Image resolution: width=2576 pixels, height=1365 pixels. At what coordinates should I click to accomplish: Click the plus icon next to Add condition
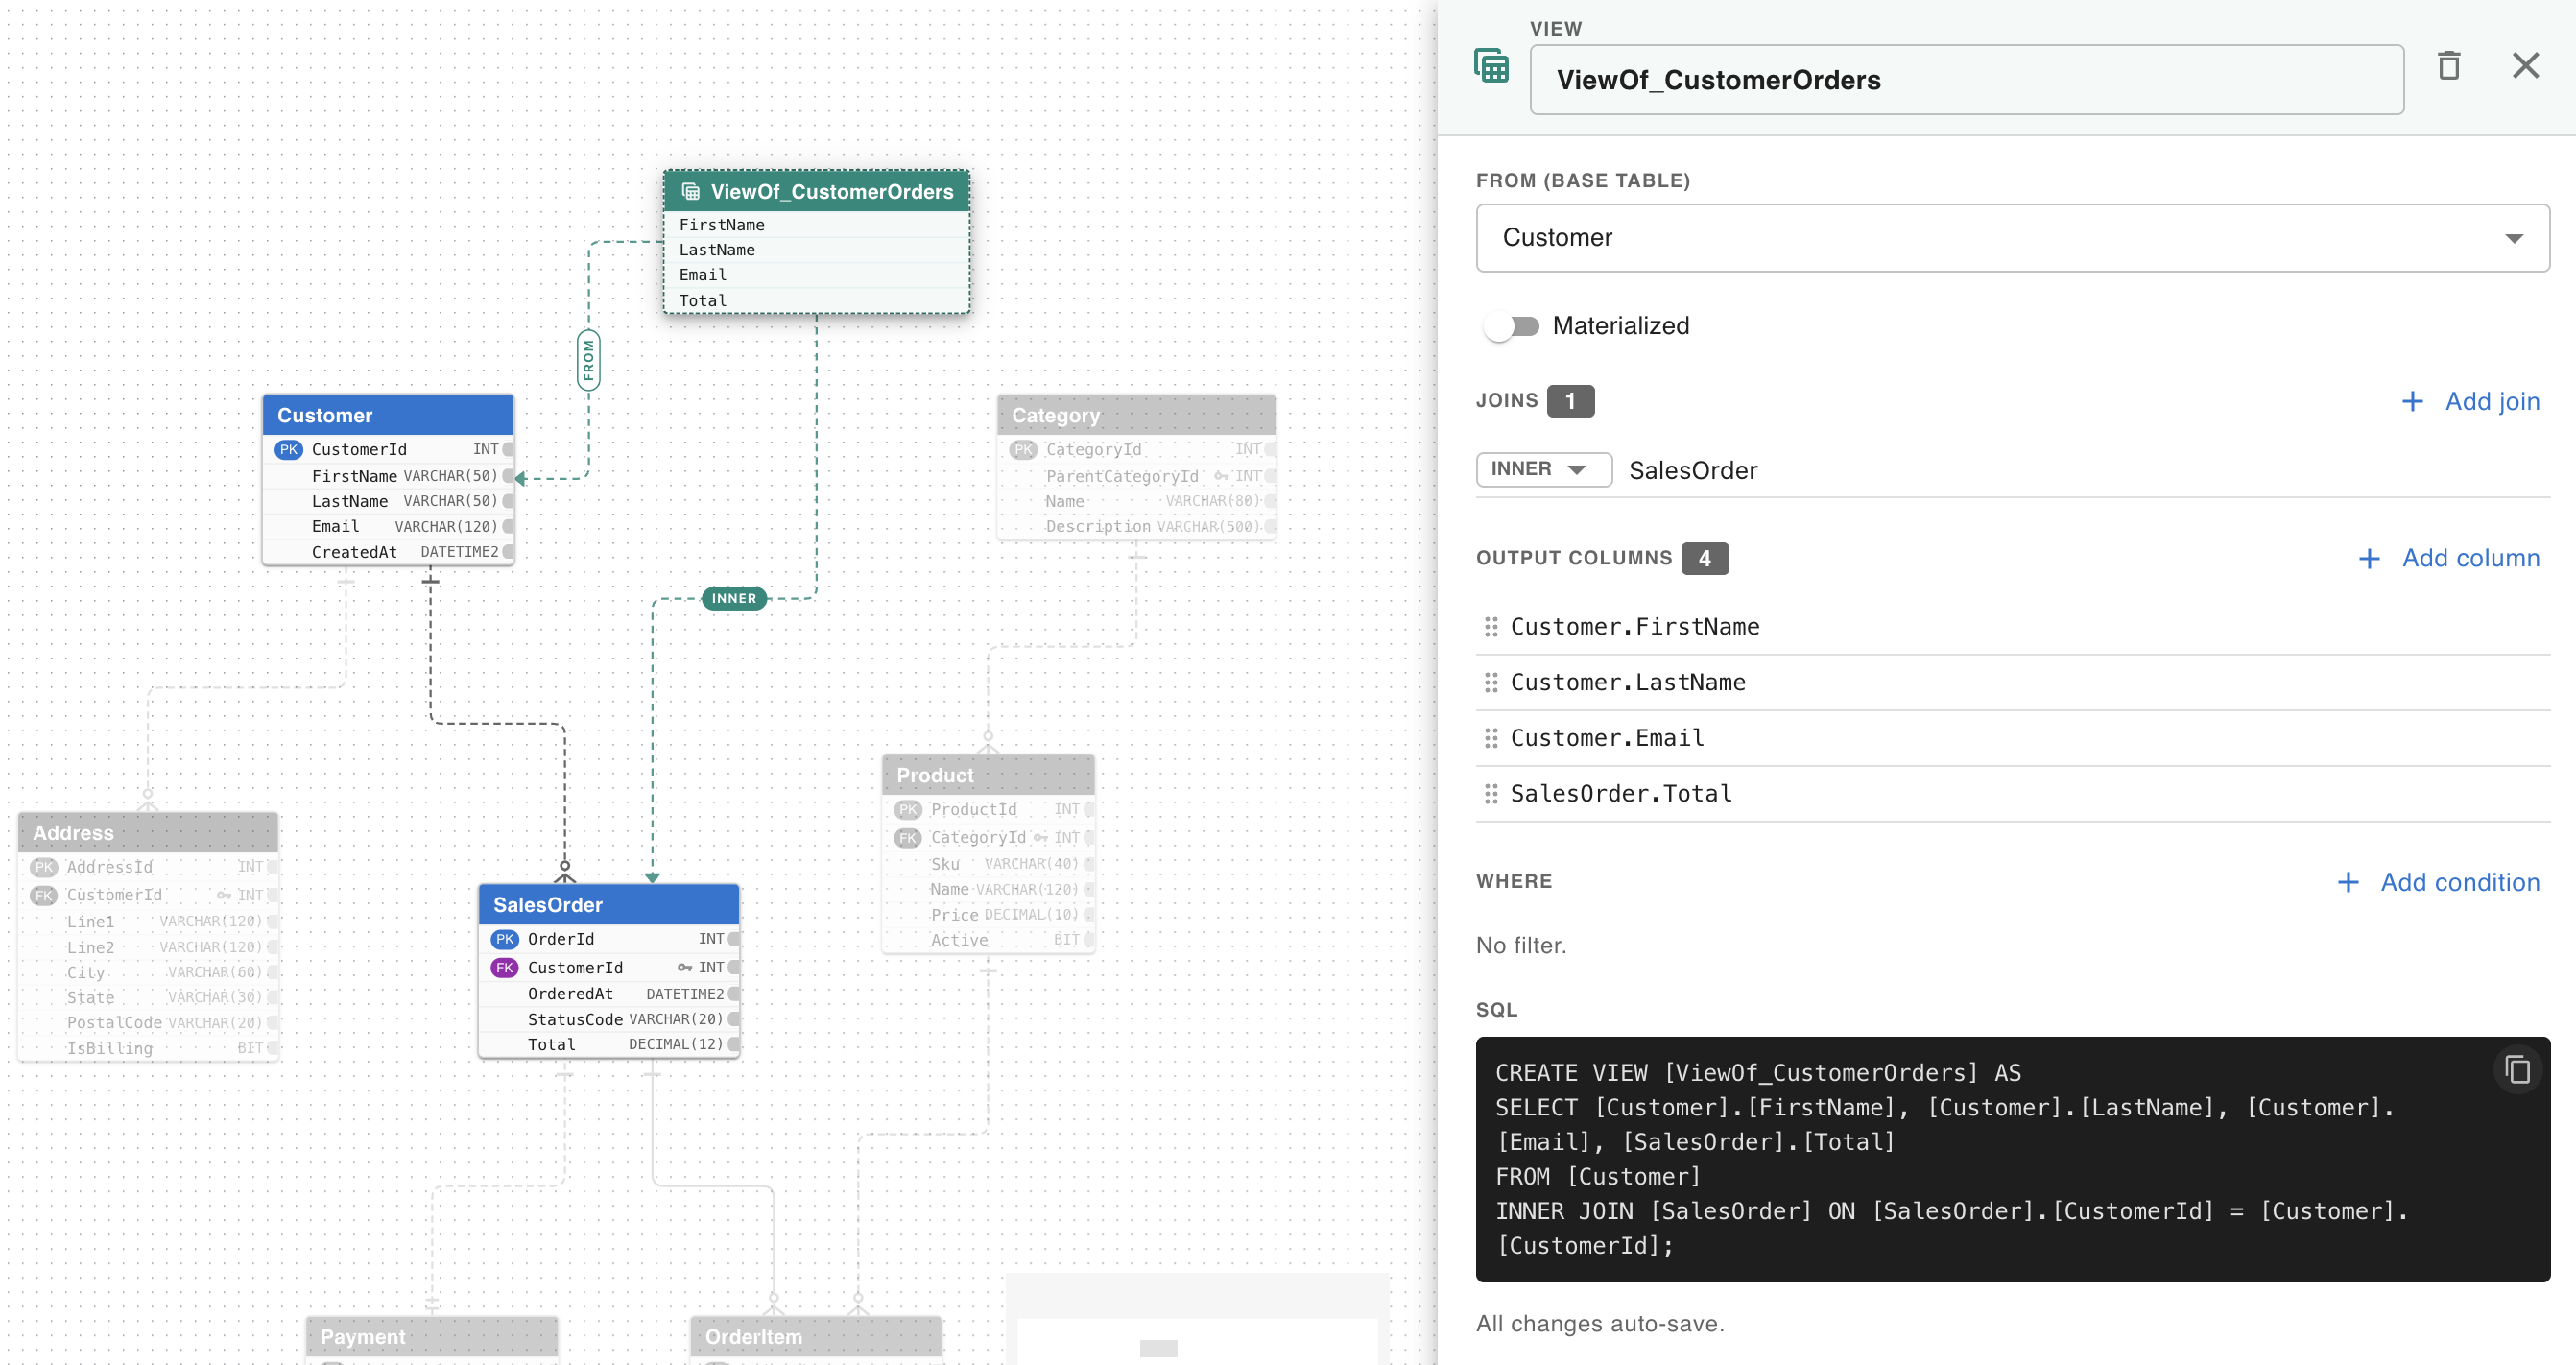(2348, 883)
